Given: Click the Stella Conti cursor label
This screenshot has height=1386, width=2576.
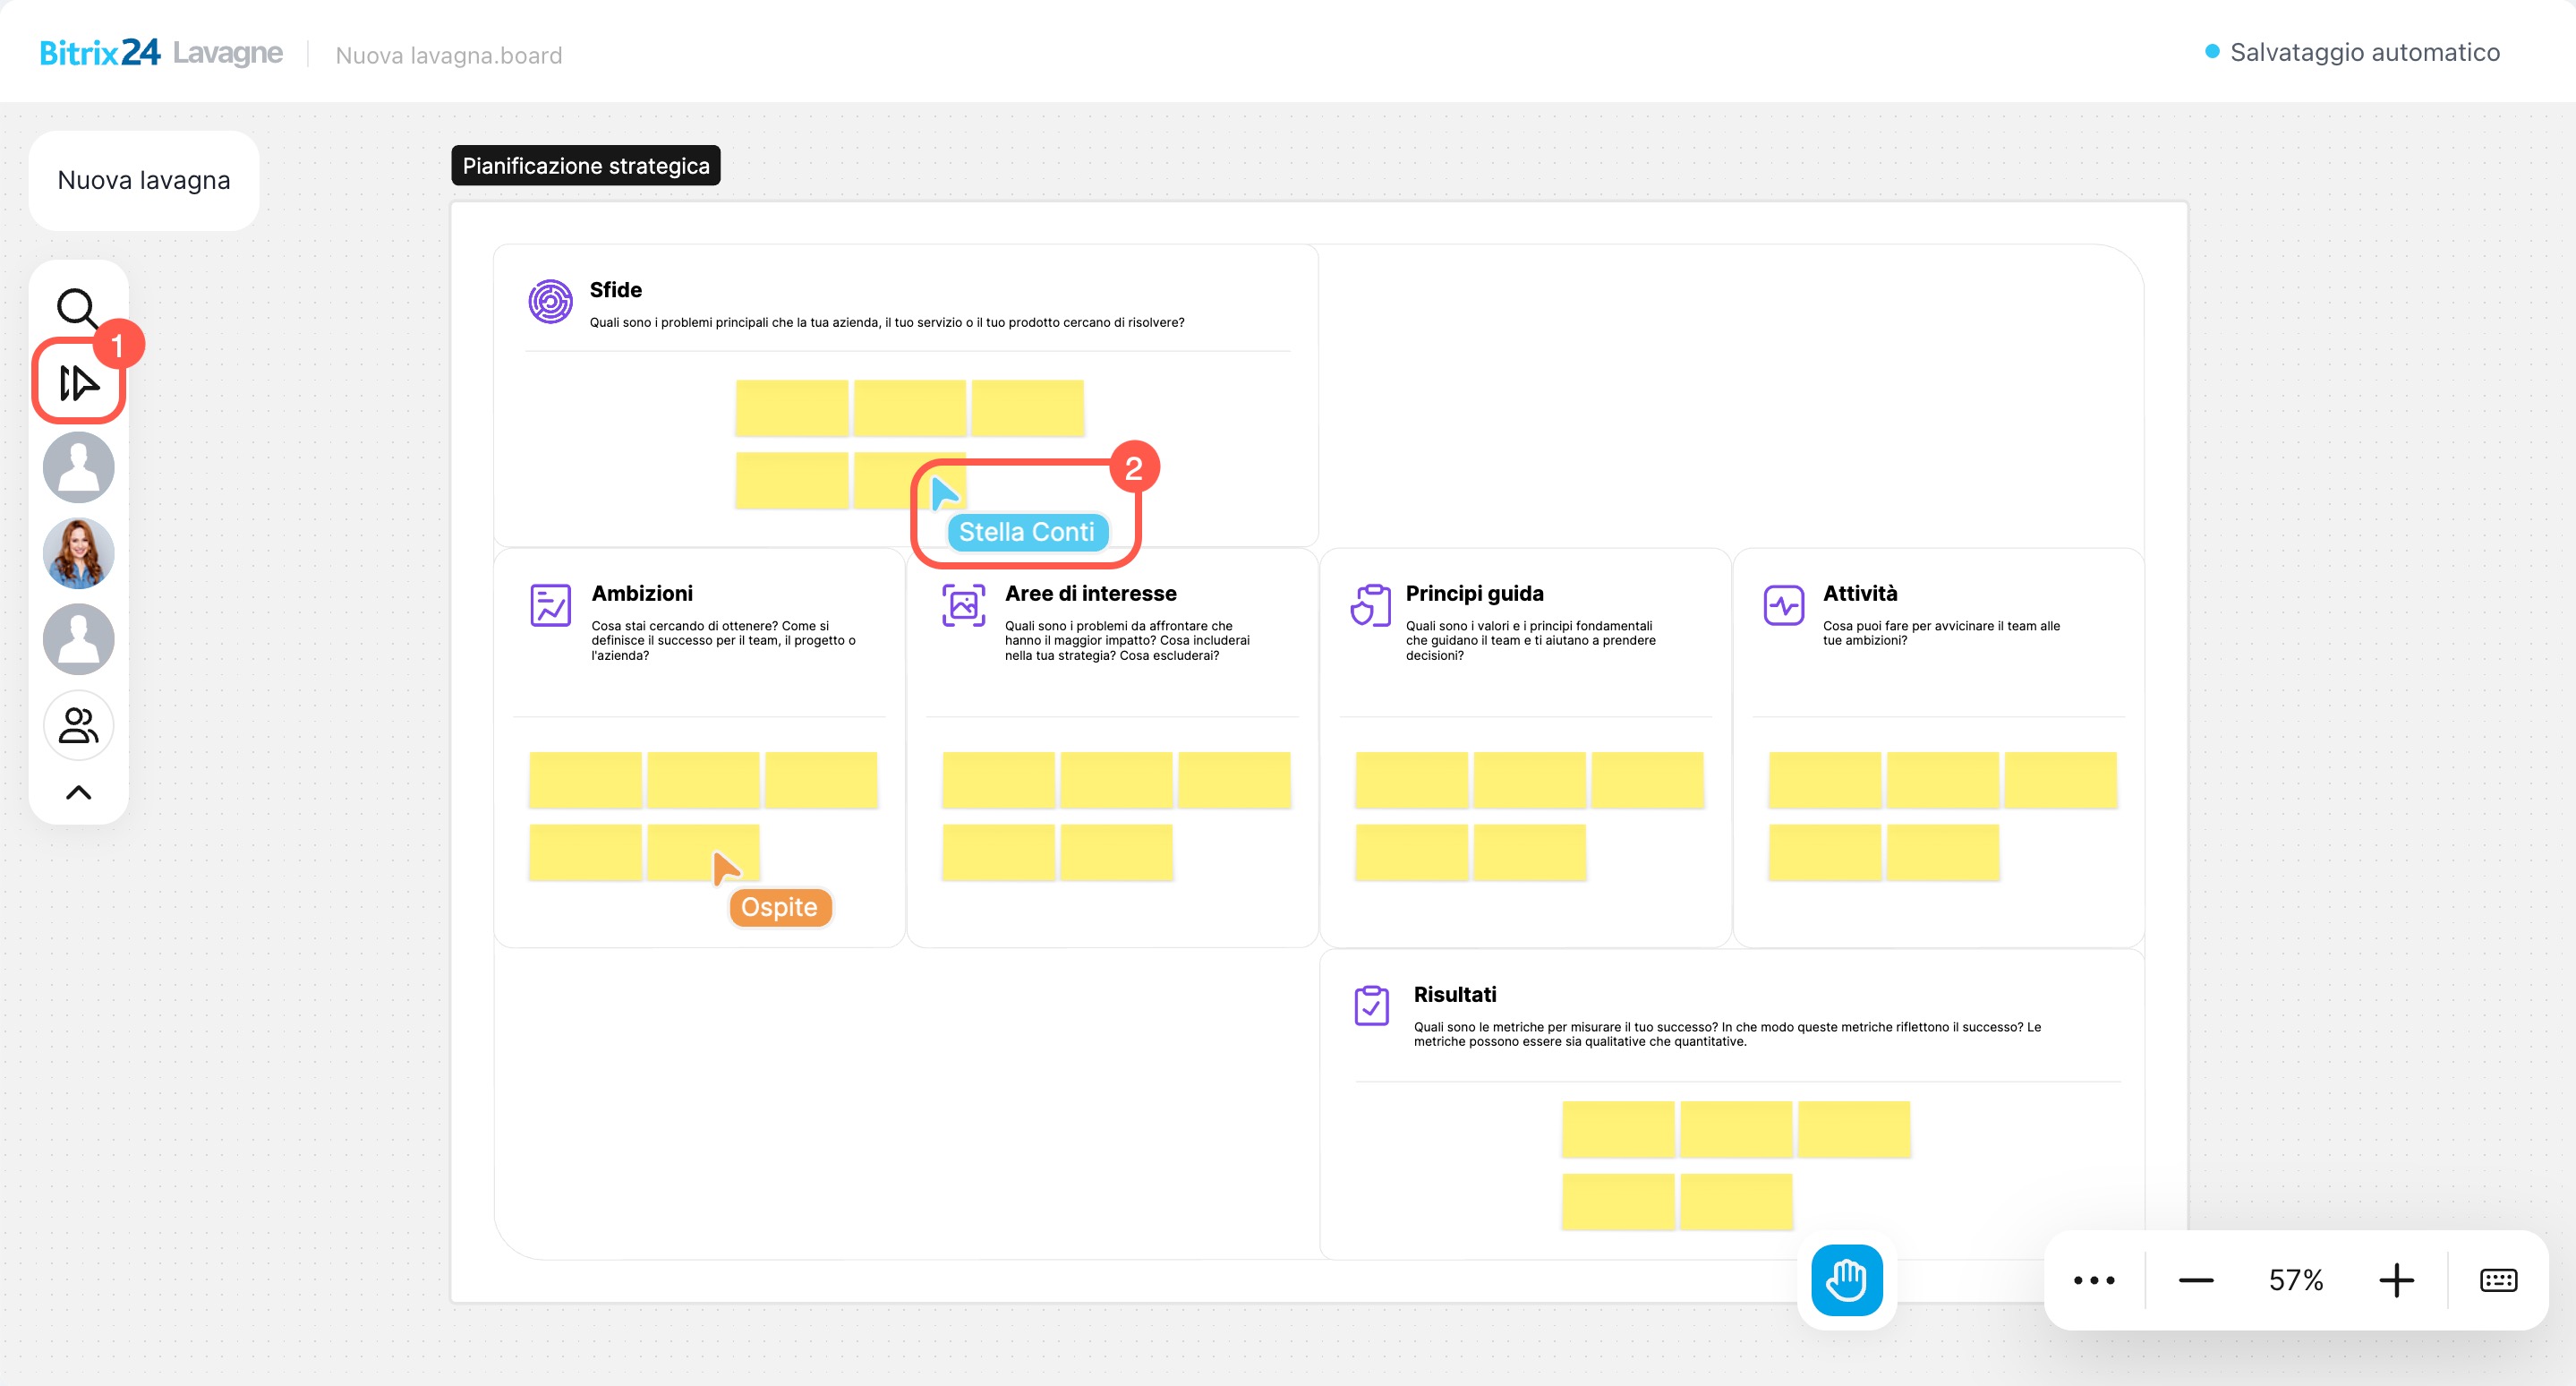Looking at the screenshot, I should 1026,532.
